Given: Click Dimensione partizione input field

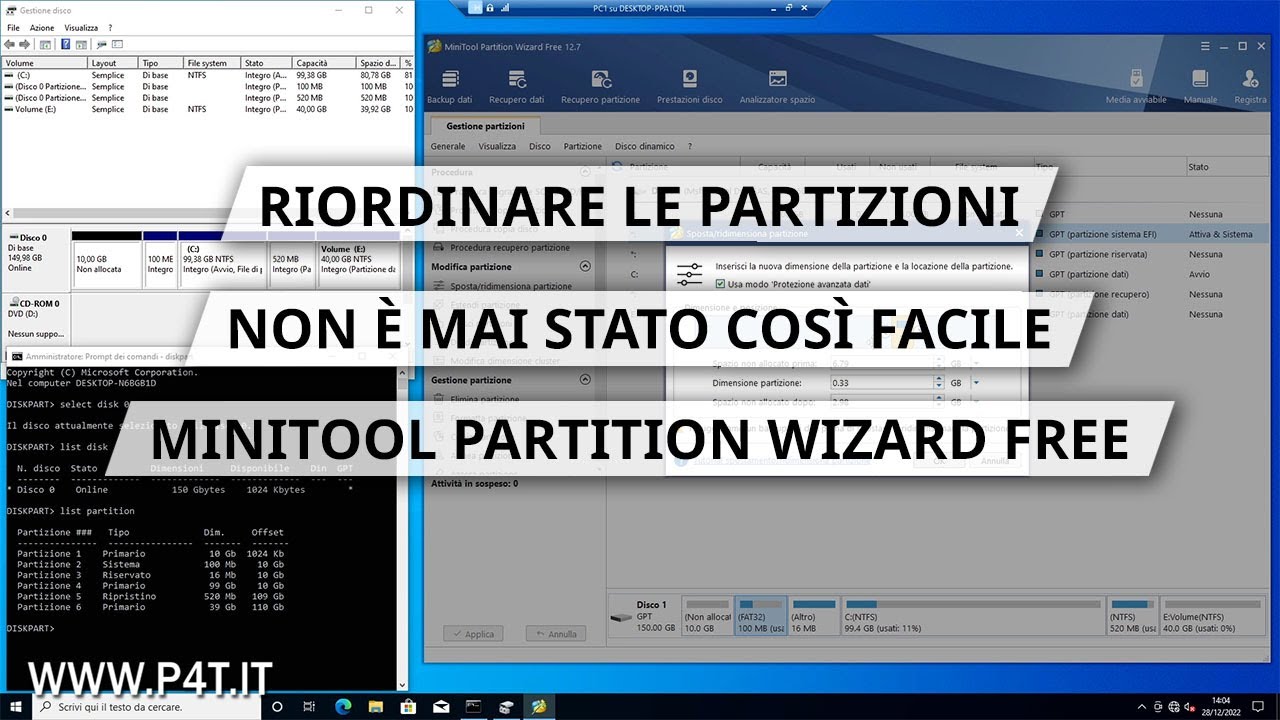Looking at the screenshot, I should [882, 382].
